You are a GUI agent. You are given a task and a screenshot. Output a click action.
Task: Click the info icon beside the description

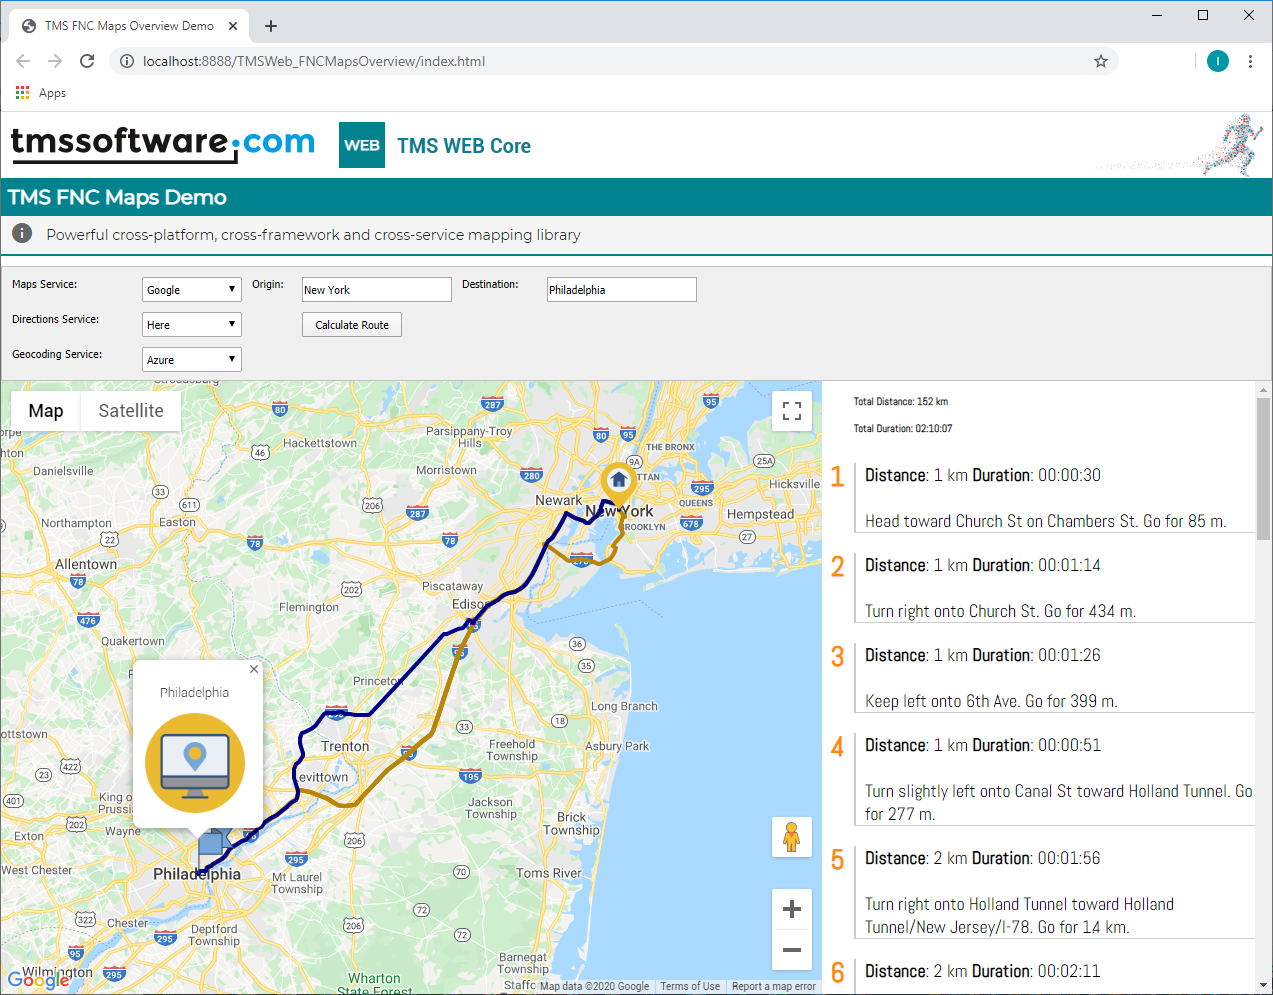(22, 234)
